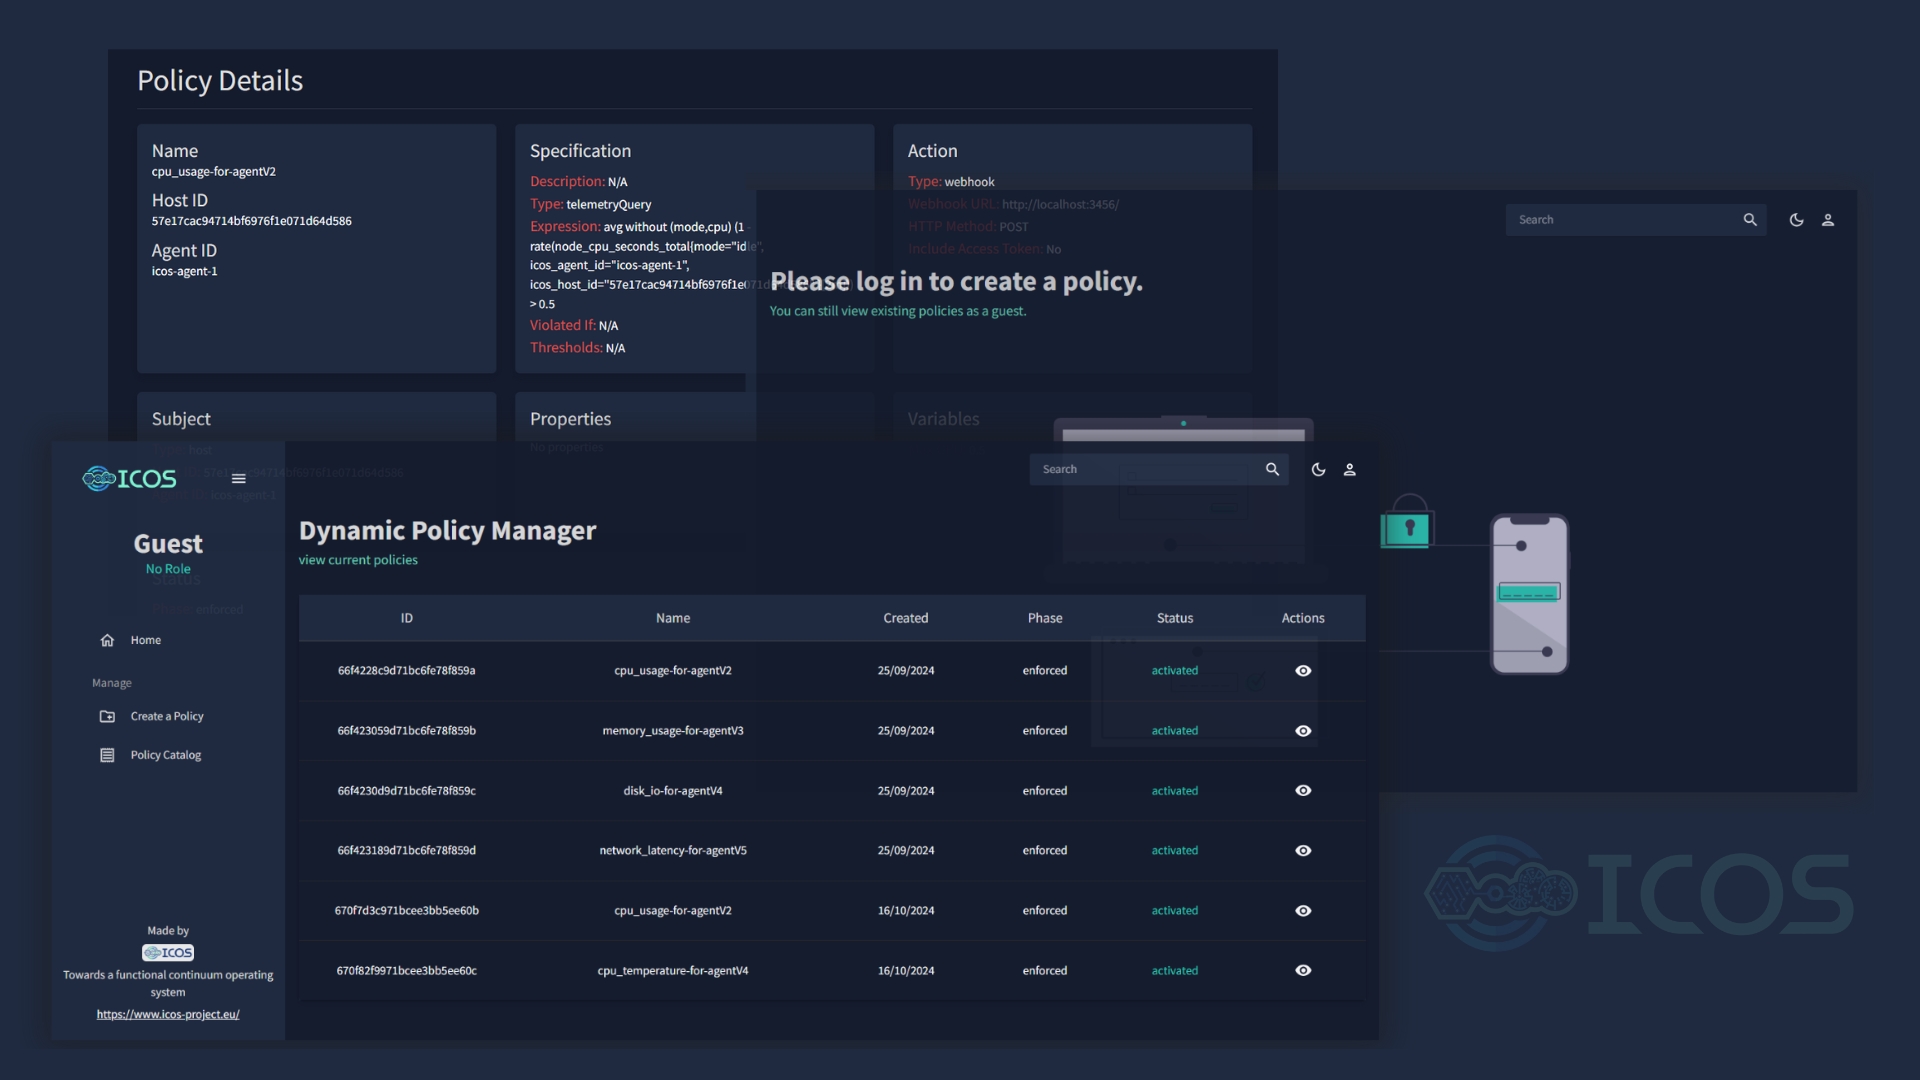The image size is (1920, 1080).
Task: Show disk_io-for-agentV4 details using the eye icon
Action: (x=1303, y=790)
